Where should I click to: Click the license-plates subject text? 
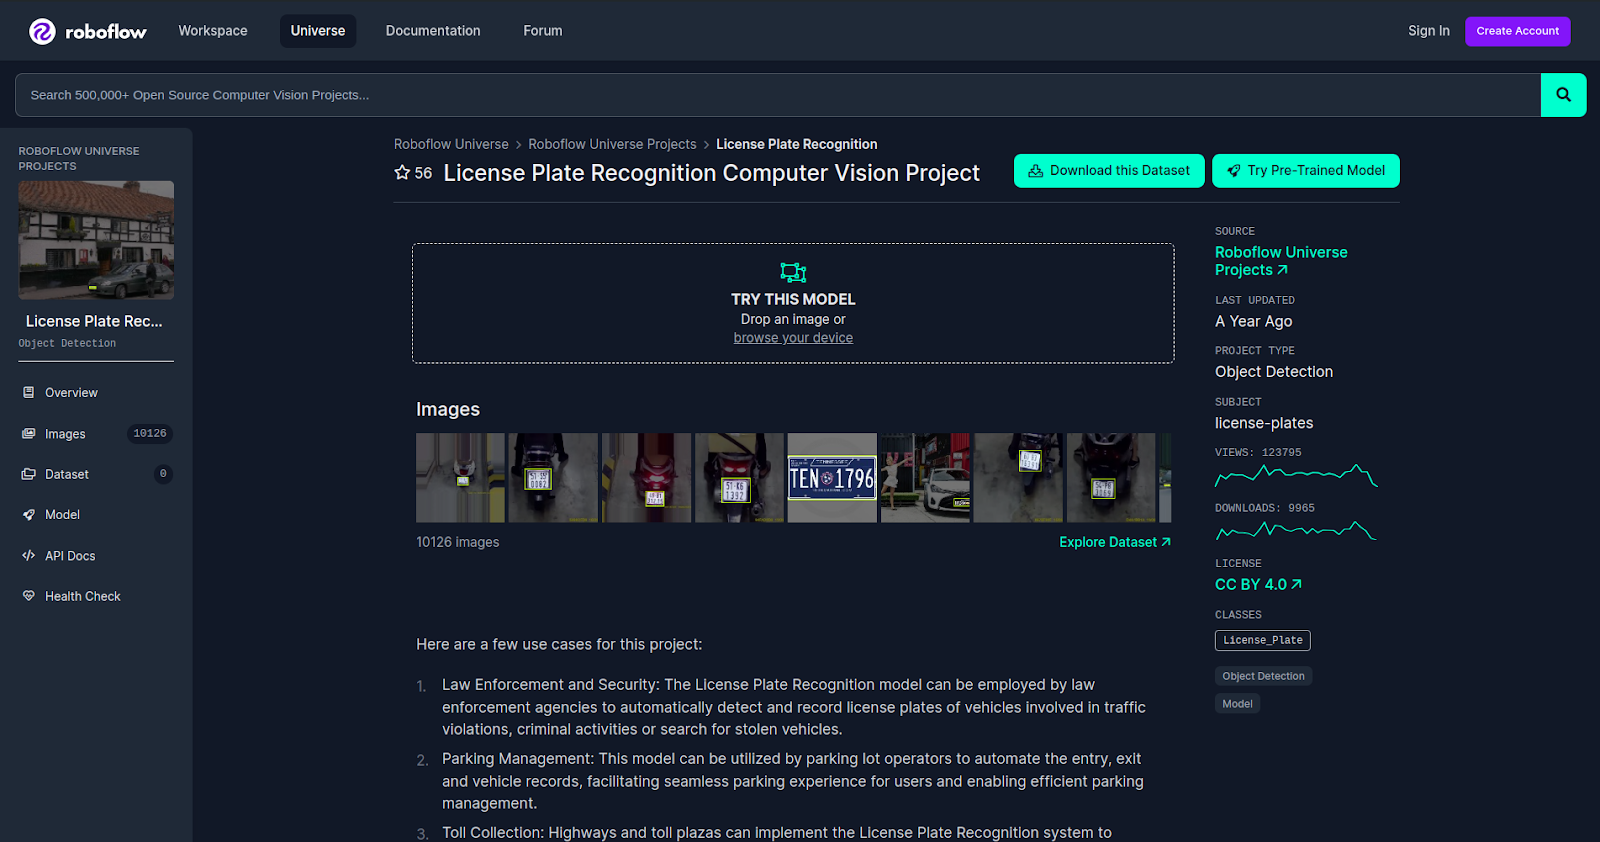pos(1264,423)
